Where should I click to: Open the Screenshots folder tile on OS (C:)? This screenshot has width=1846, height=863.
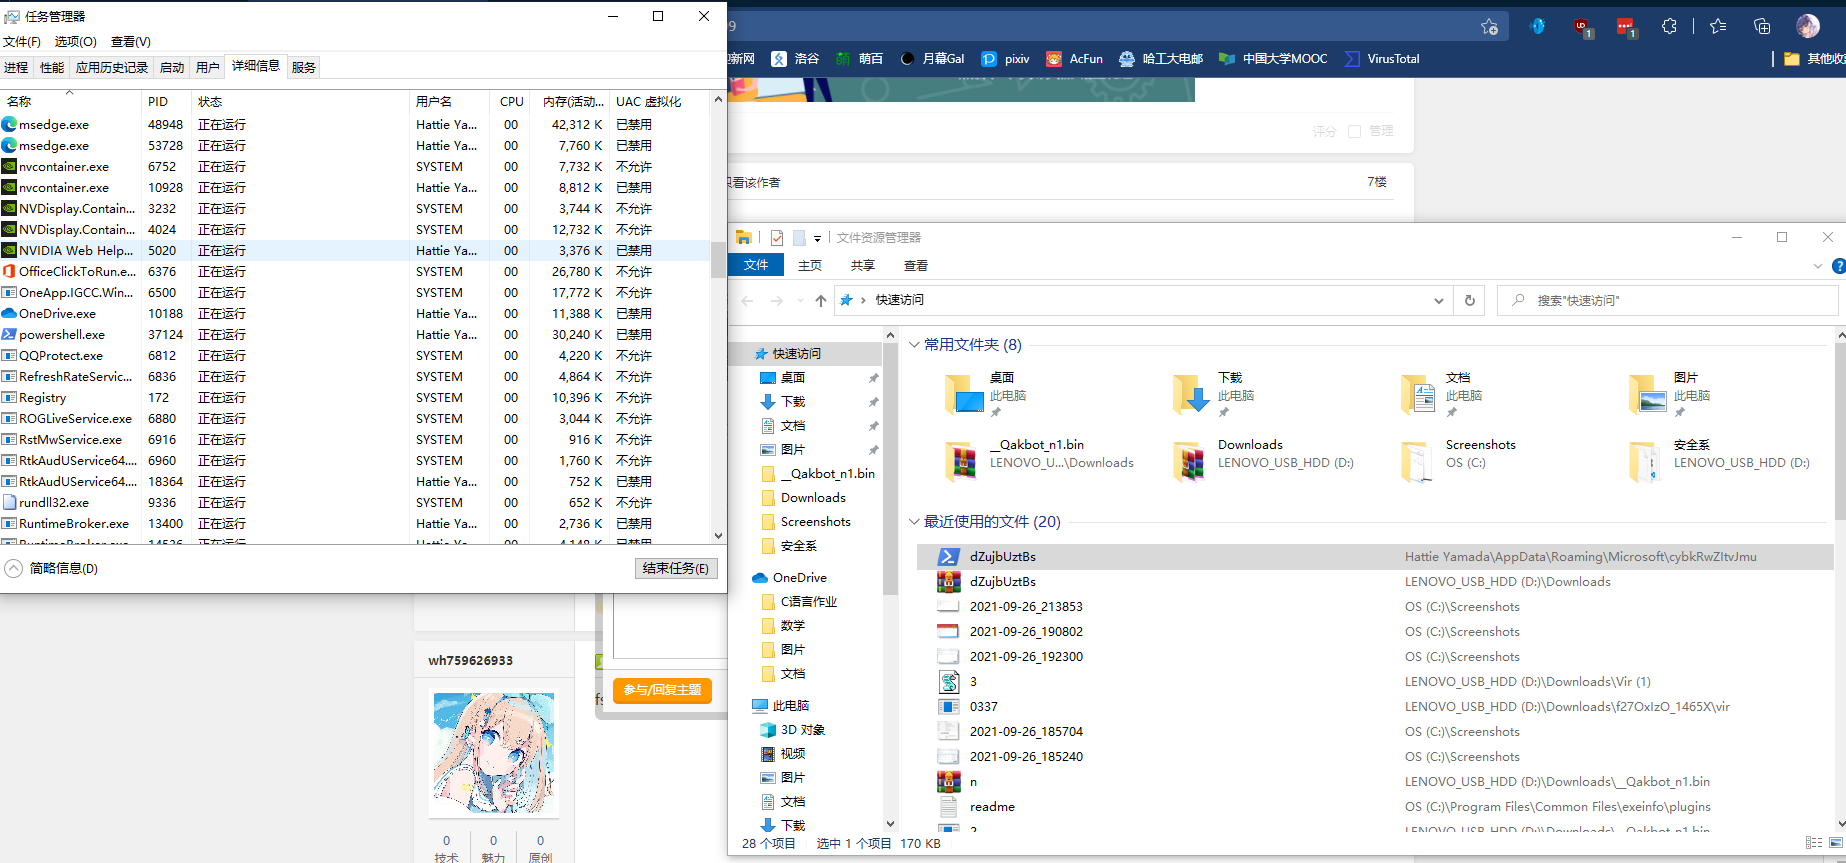tap(1459, 461)
